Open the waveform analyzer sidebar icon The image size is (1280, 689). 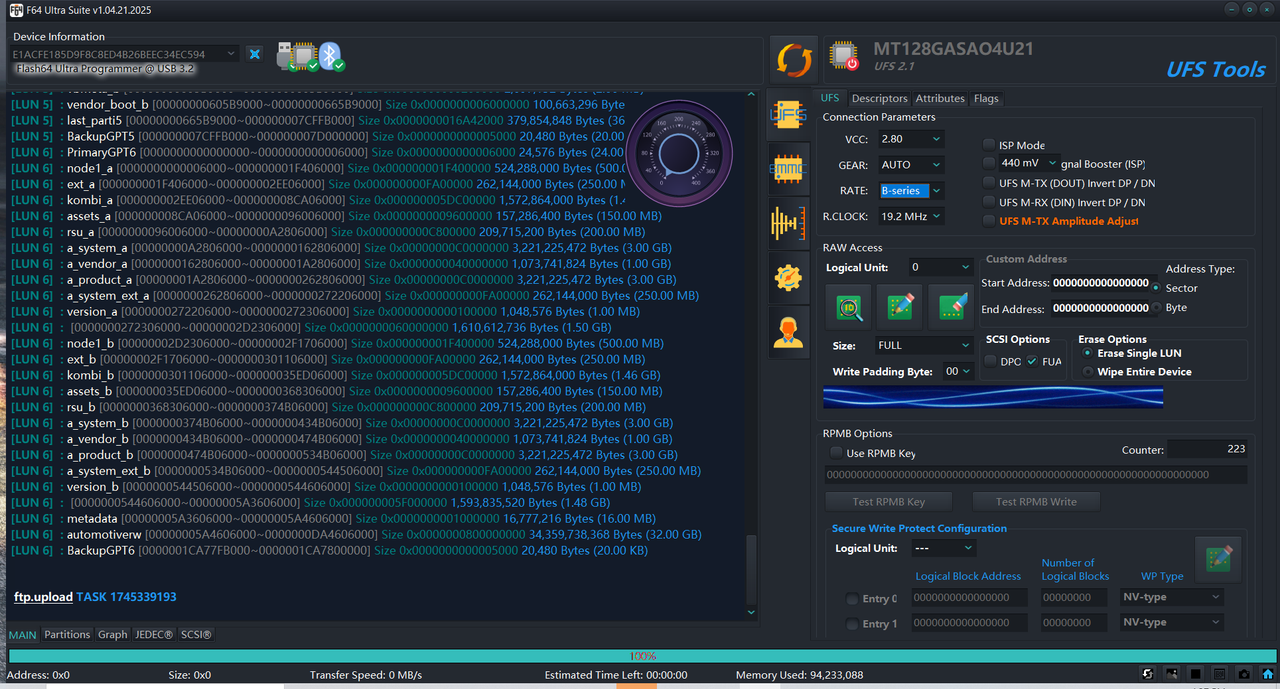point(789,223)
